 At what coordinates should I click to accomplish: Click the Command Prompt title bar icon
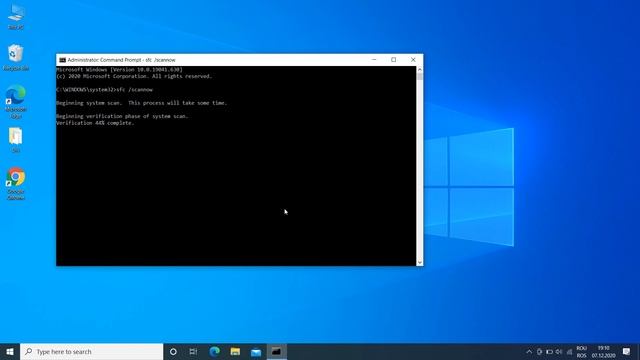click(x=62, y=60)
